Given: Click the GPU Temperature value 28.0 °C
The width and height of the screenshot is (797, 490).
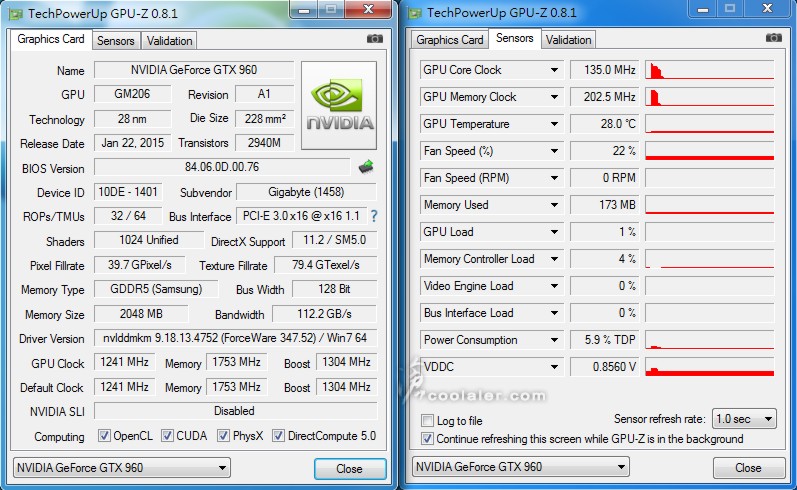Looking at the screenshot, I should pyautogui.click(x=603, y=124).
